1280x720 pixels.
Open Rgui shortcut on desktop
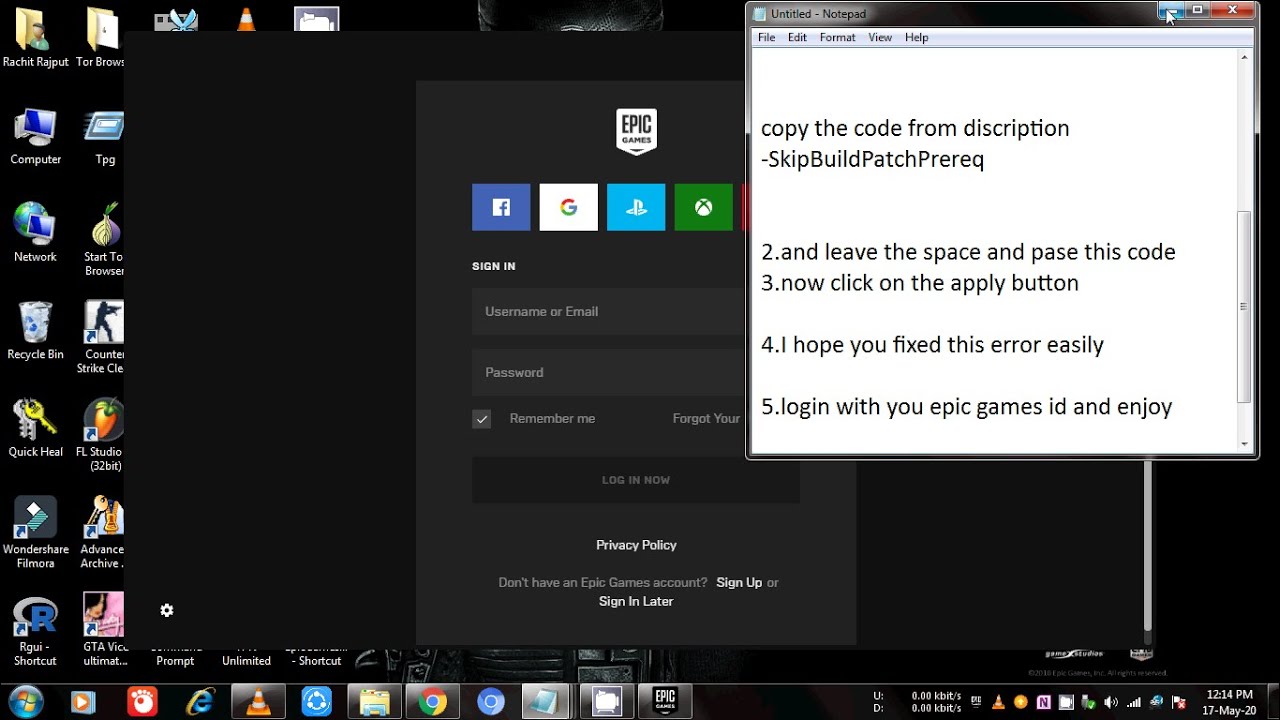tap(35, 630)
